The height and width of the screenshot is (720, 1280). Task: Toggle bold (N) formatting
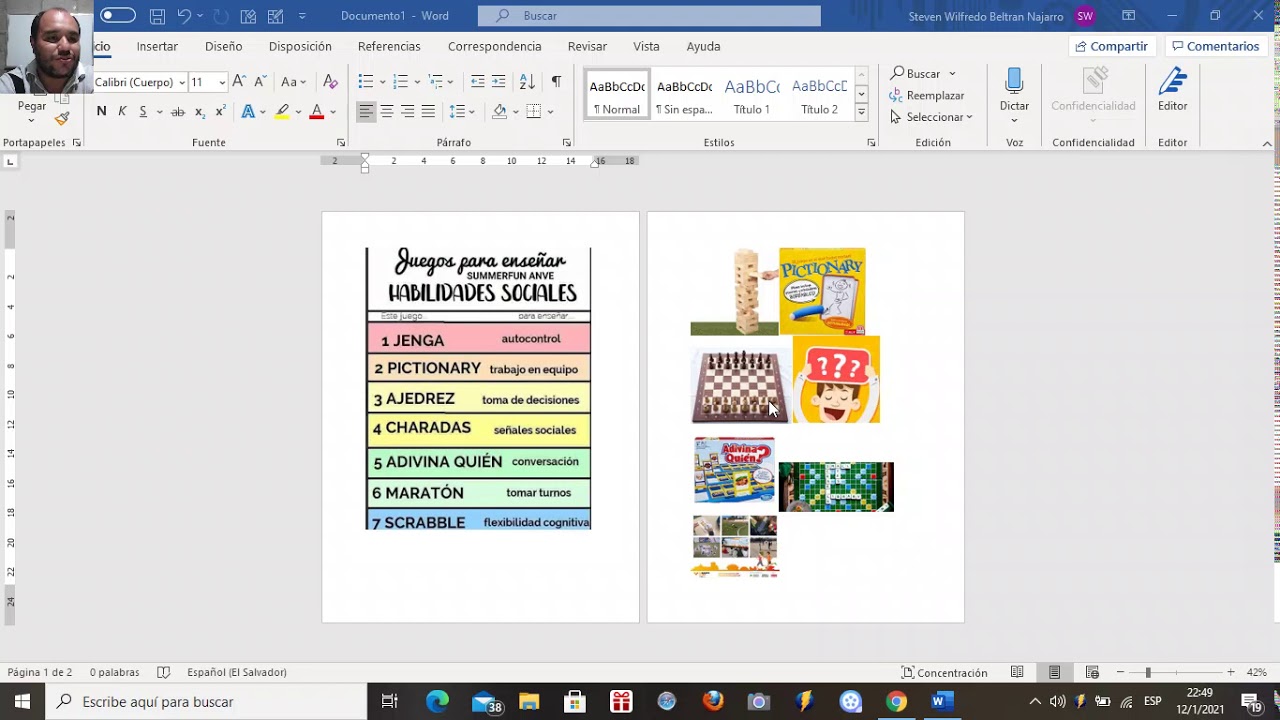(x=101, y=111)
